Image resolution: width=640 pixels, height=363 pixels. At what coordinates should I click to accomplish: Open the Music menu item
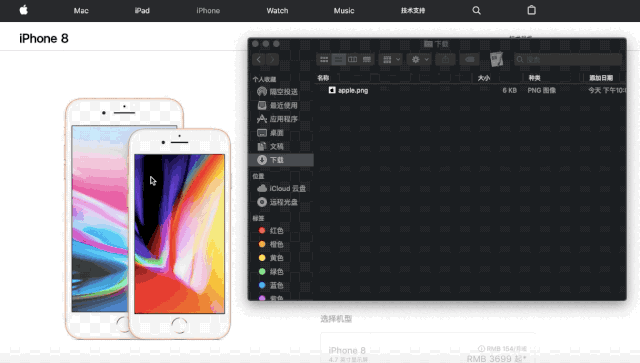pos(344,11)
